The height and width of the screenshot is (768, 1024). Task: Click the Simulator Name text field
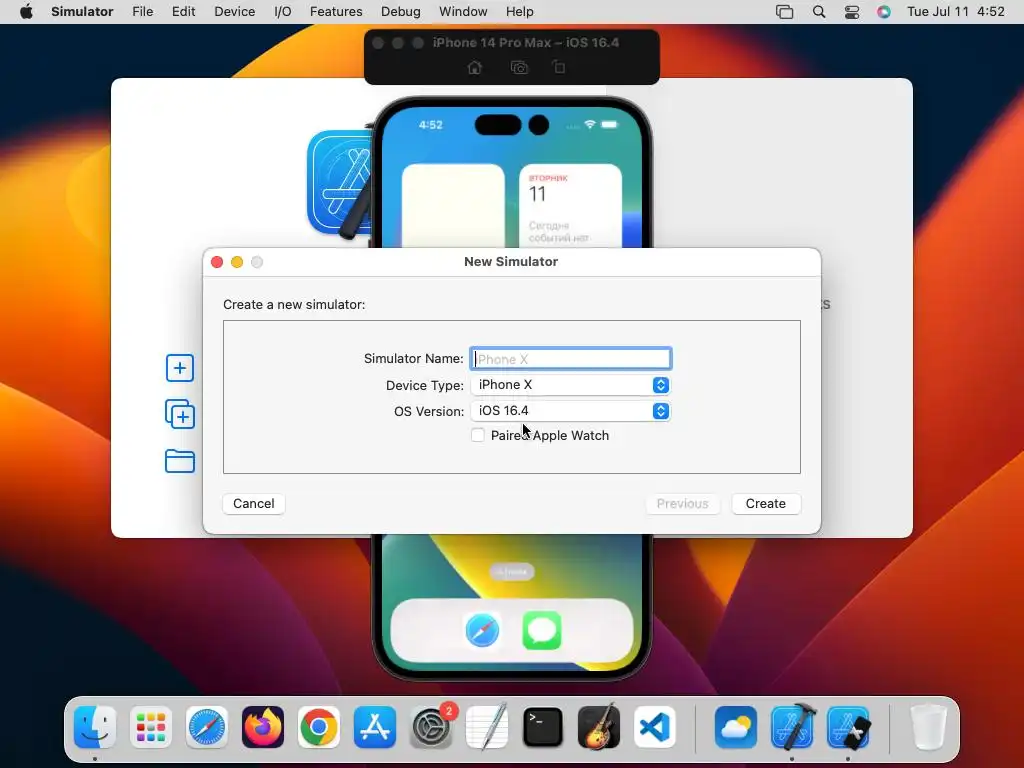point(571,359)
